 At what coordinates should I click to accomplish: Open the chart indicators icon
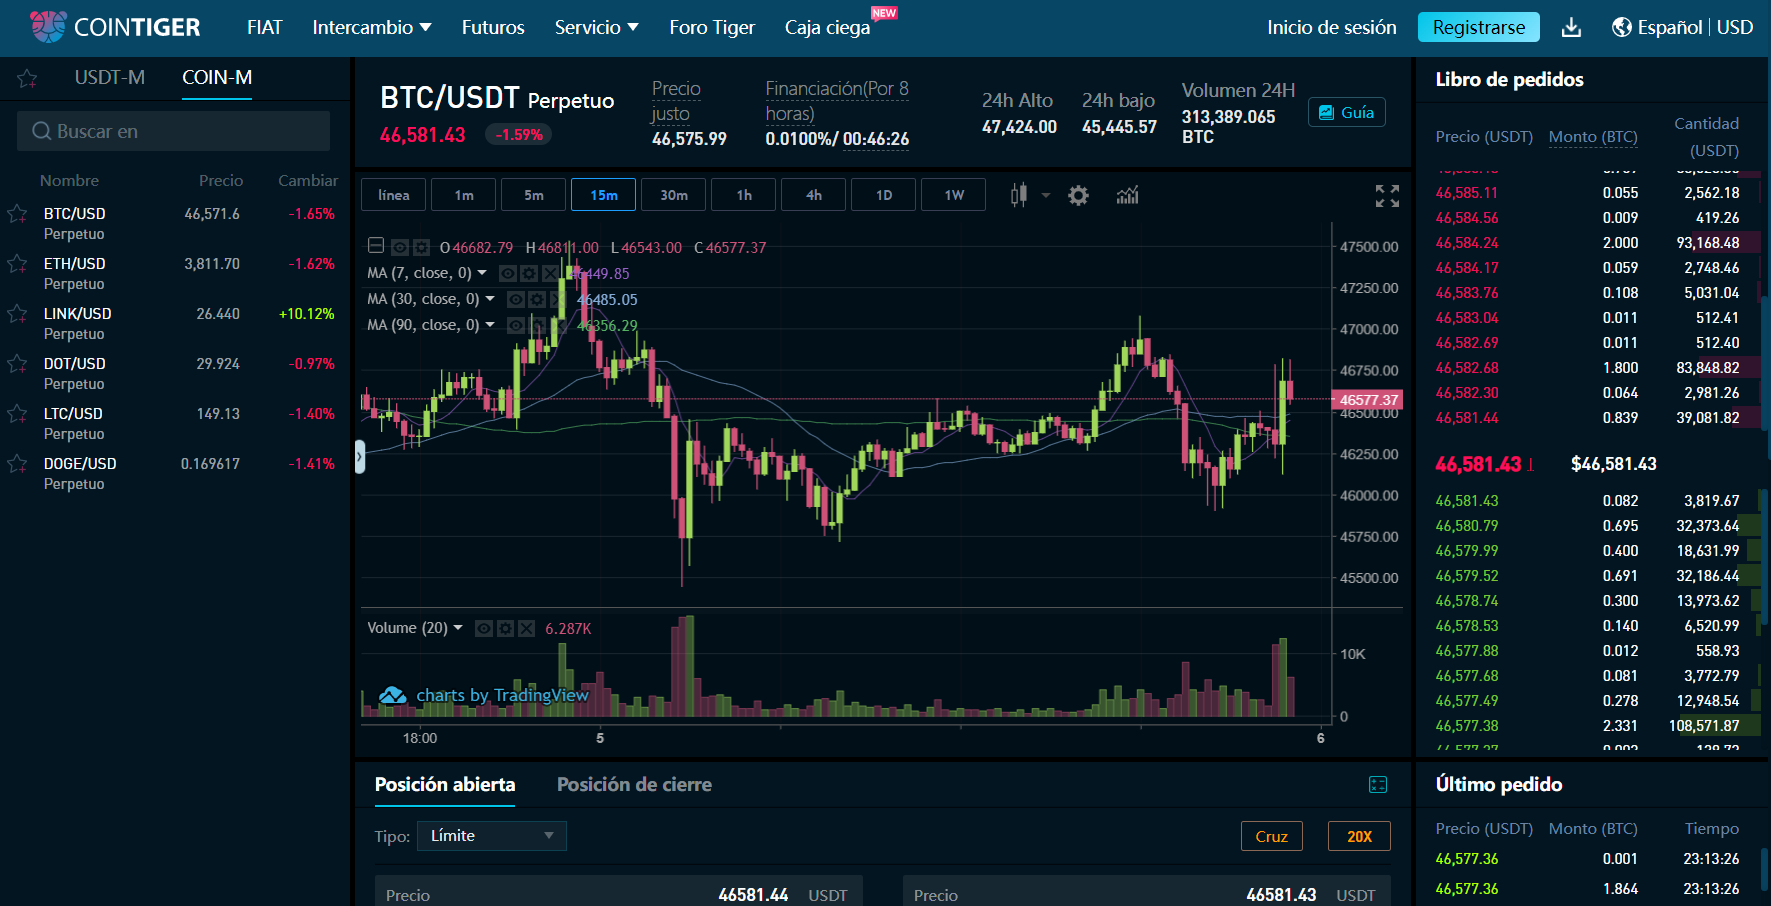click(x=1127, y=195)
